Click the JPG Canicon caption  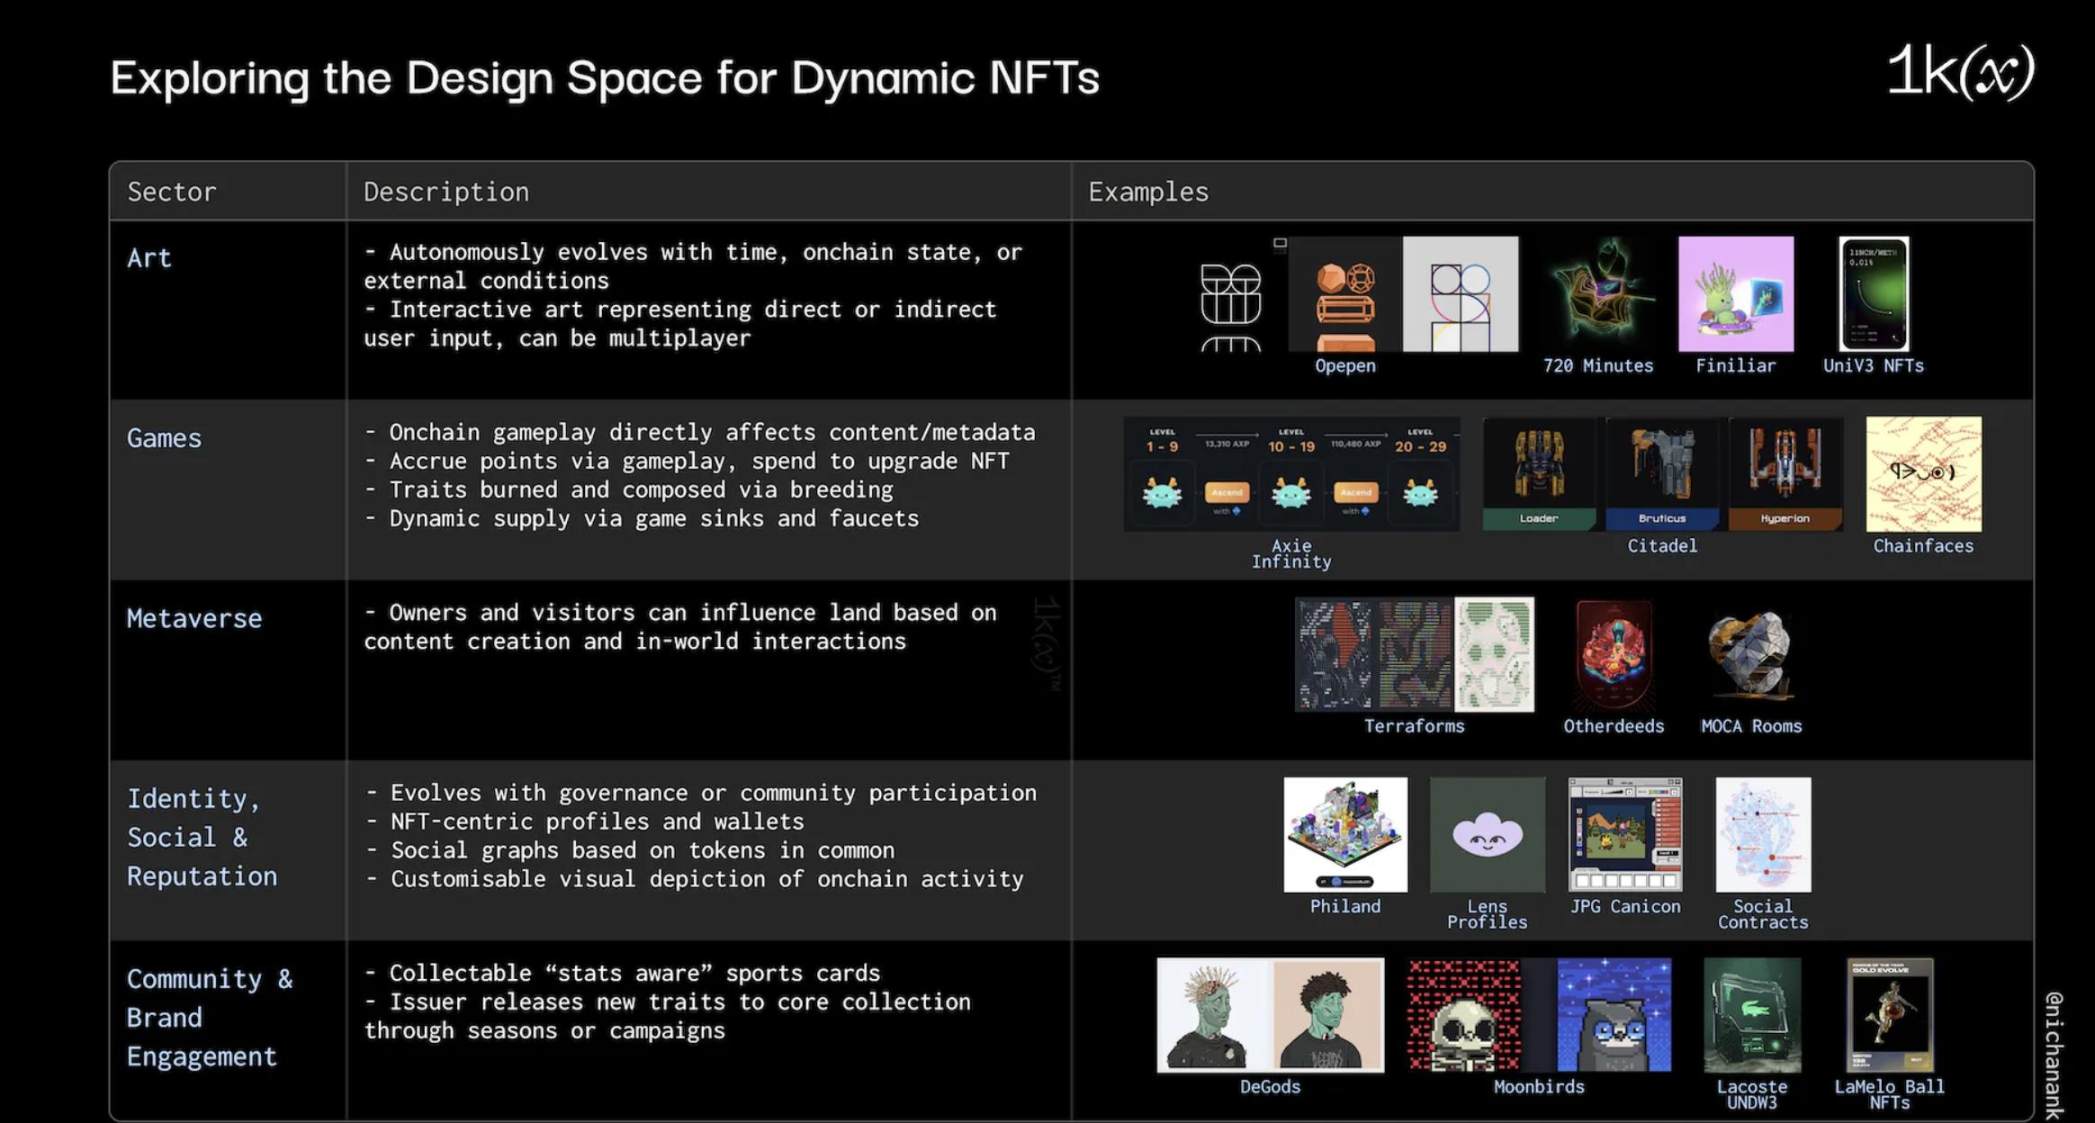[1625, 906]
